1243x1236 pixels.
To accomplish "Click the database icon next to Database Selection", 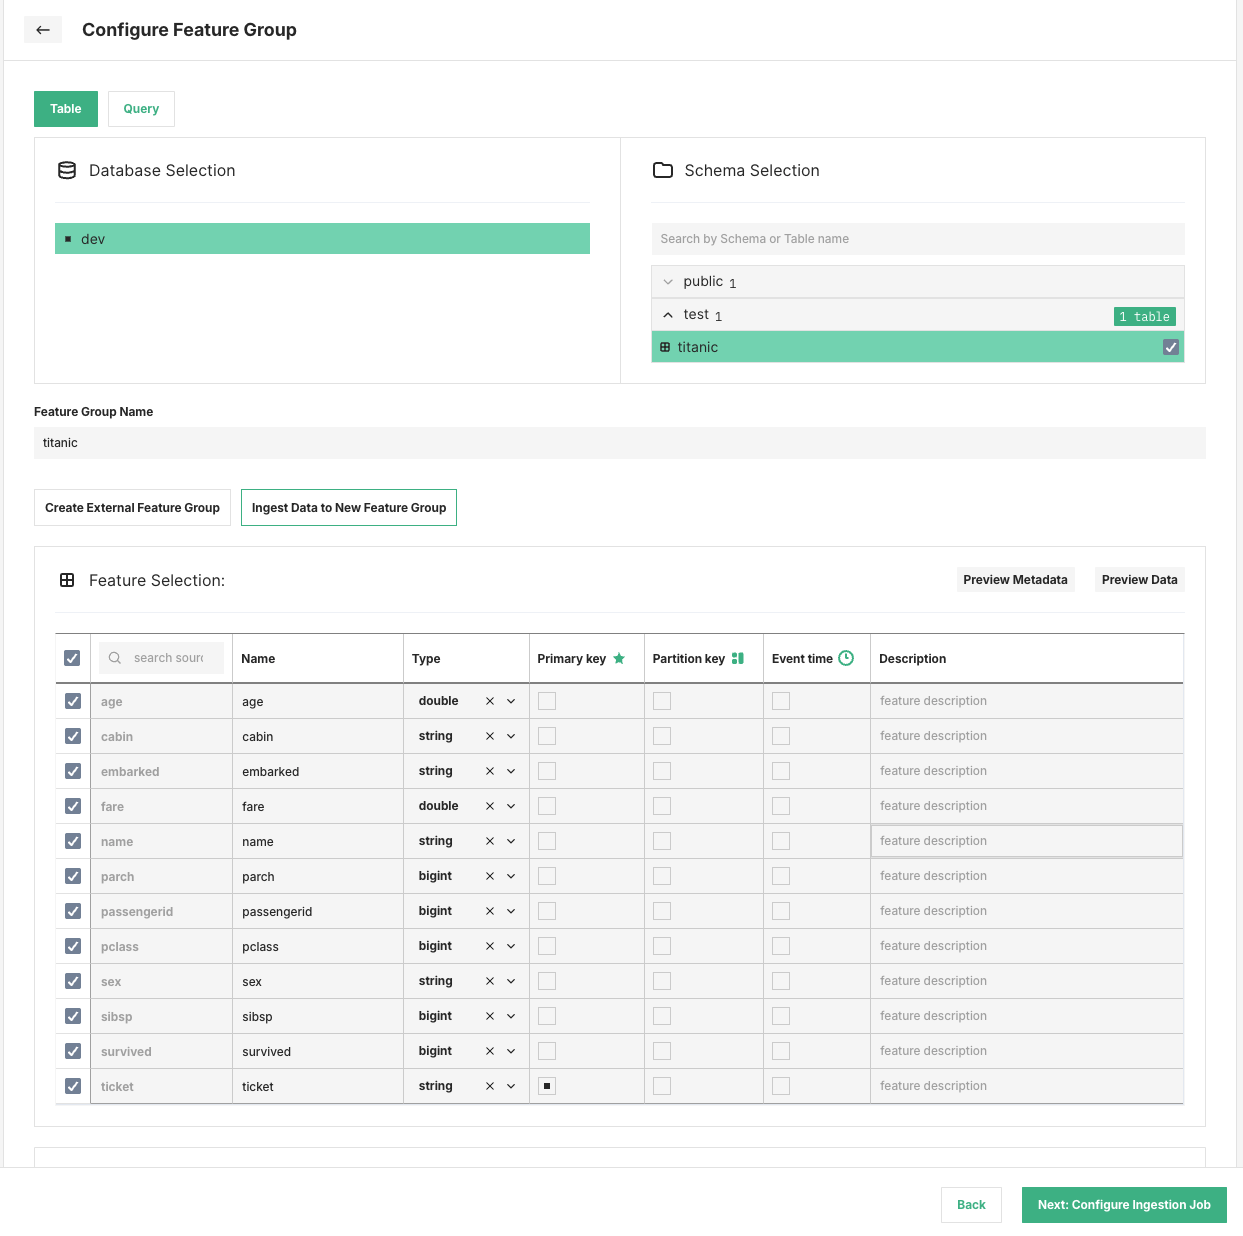I will tap(66, 170).
